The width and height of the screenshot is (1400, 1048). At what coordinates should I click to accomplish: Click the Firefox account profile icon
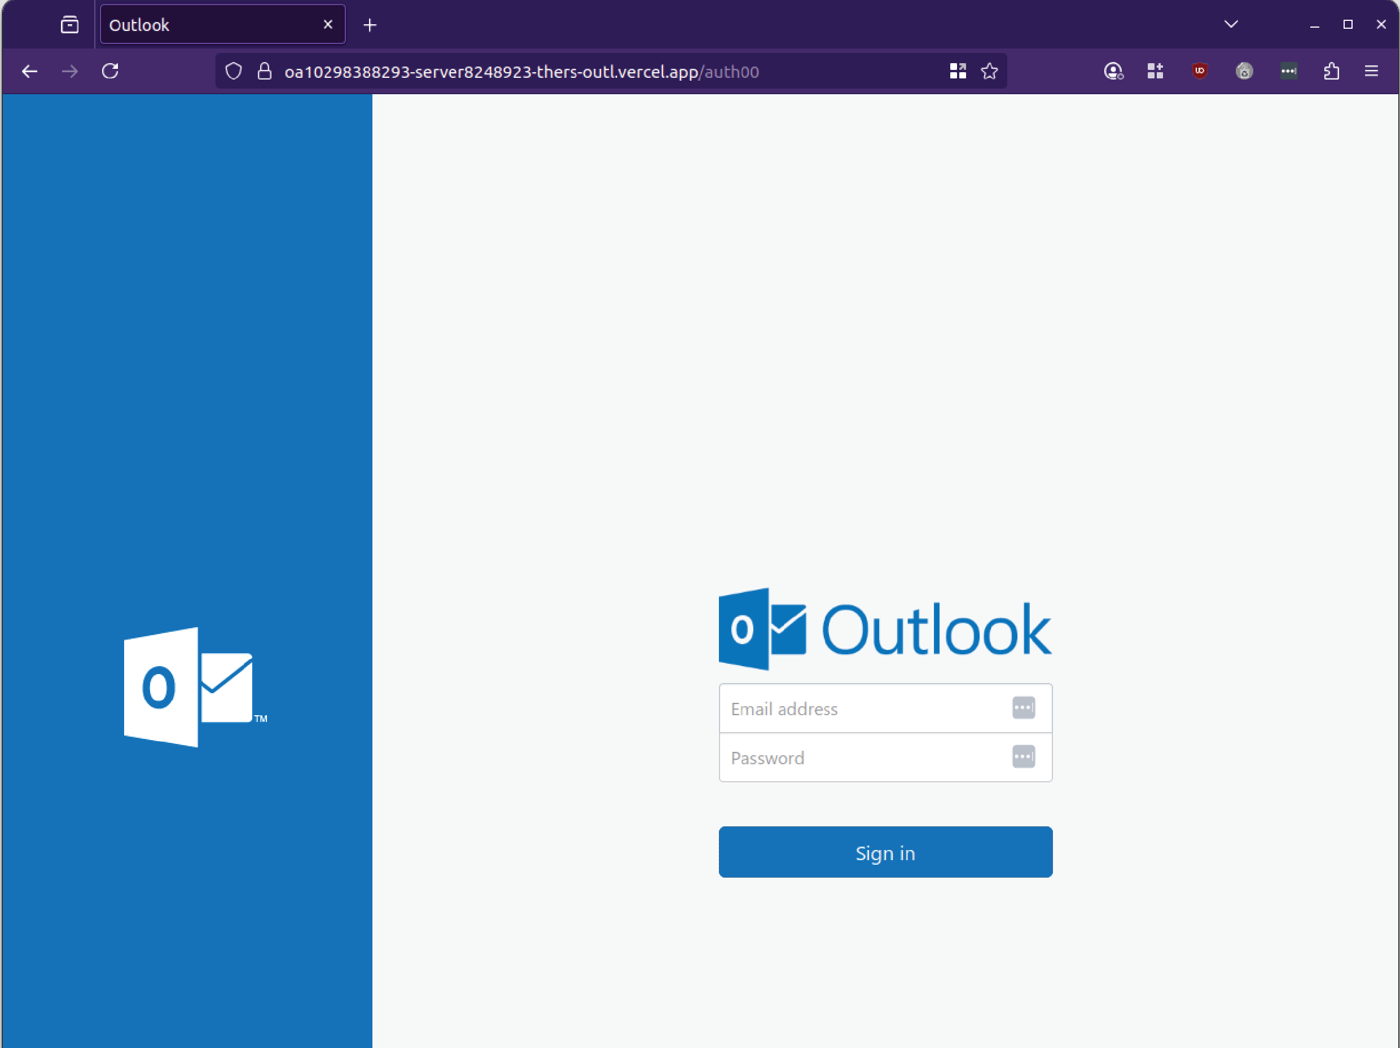(1113, 71)
